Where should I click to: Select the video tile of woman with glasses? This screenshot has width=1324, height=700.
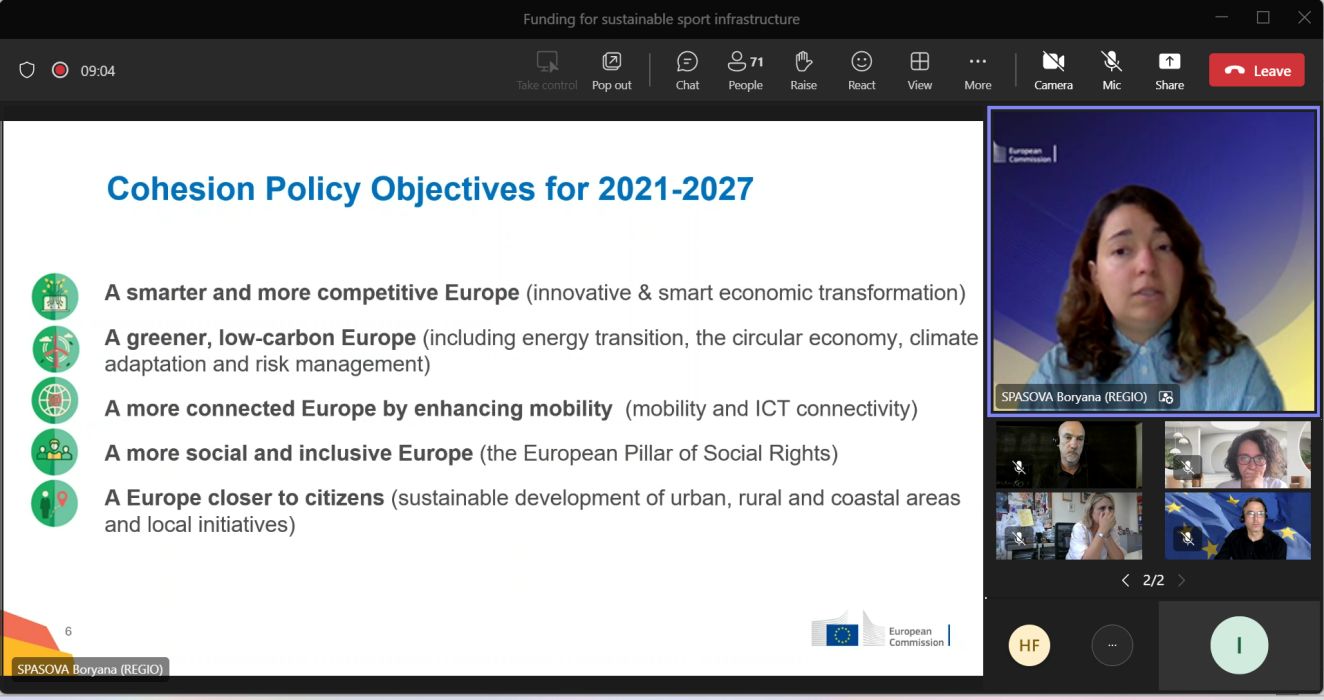[1237, 454]
